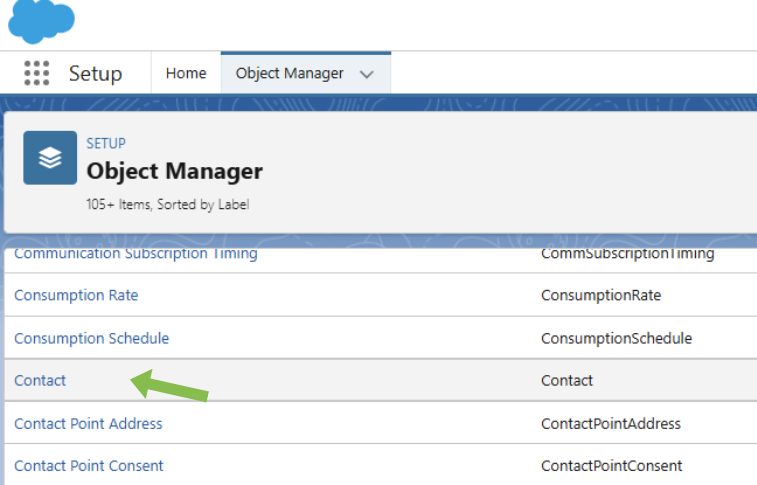Click the Contact API name cell
This screenshot has width=757, height=485.
tap(567, 380)
